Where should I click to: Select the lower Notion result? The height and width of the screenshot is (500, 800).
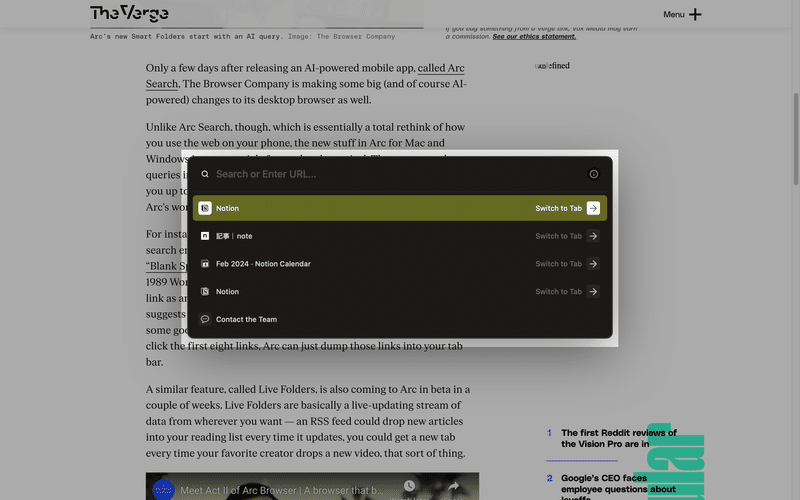click(x=399, y=291)
